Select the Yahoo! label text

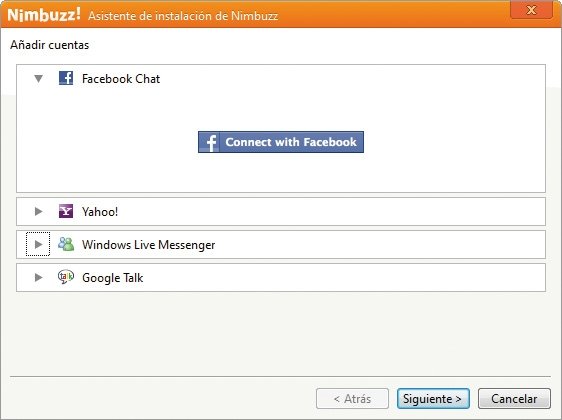(x=100, y=212)
